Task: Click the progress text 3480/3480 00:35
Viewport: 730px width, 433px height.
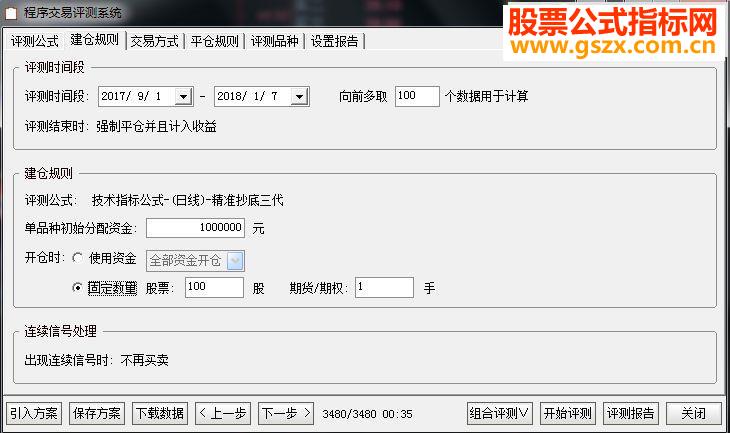Action: pos(367,414)
